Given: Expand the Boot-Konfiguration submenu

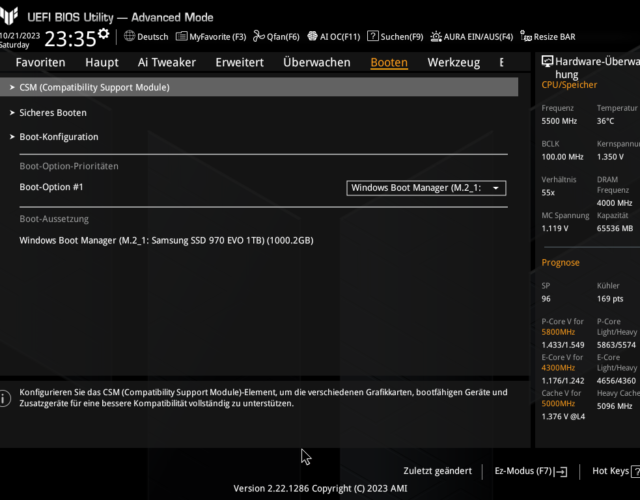Looking at the screenshot, I should (58, 137).
